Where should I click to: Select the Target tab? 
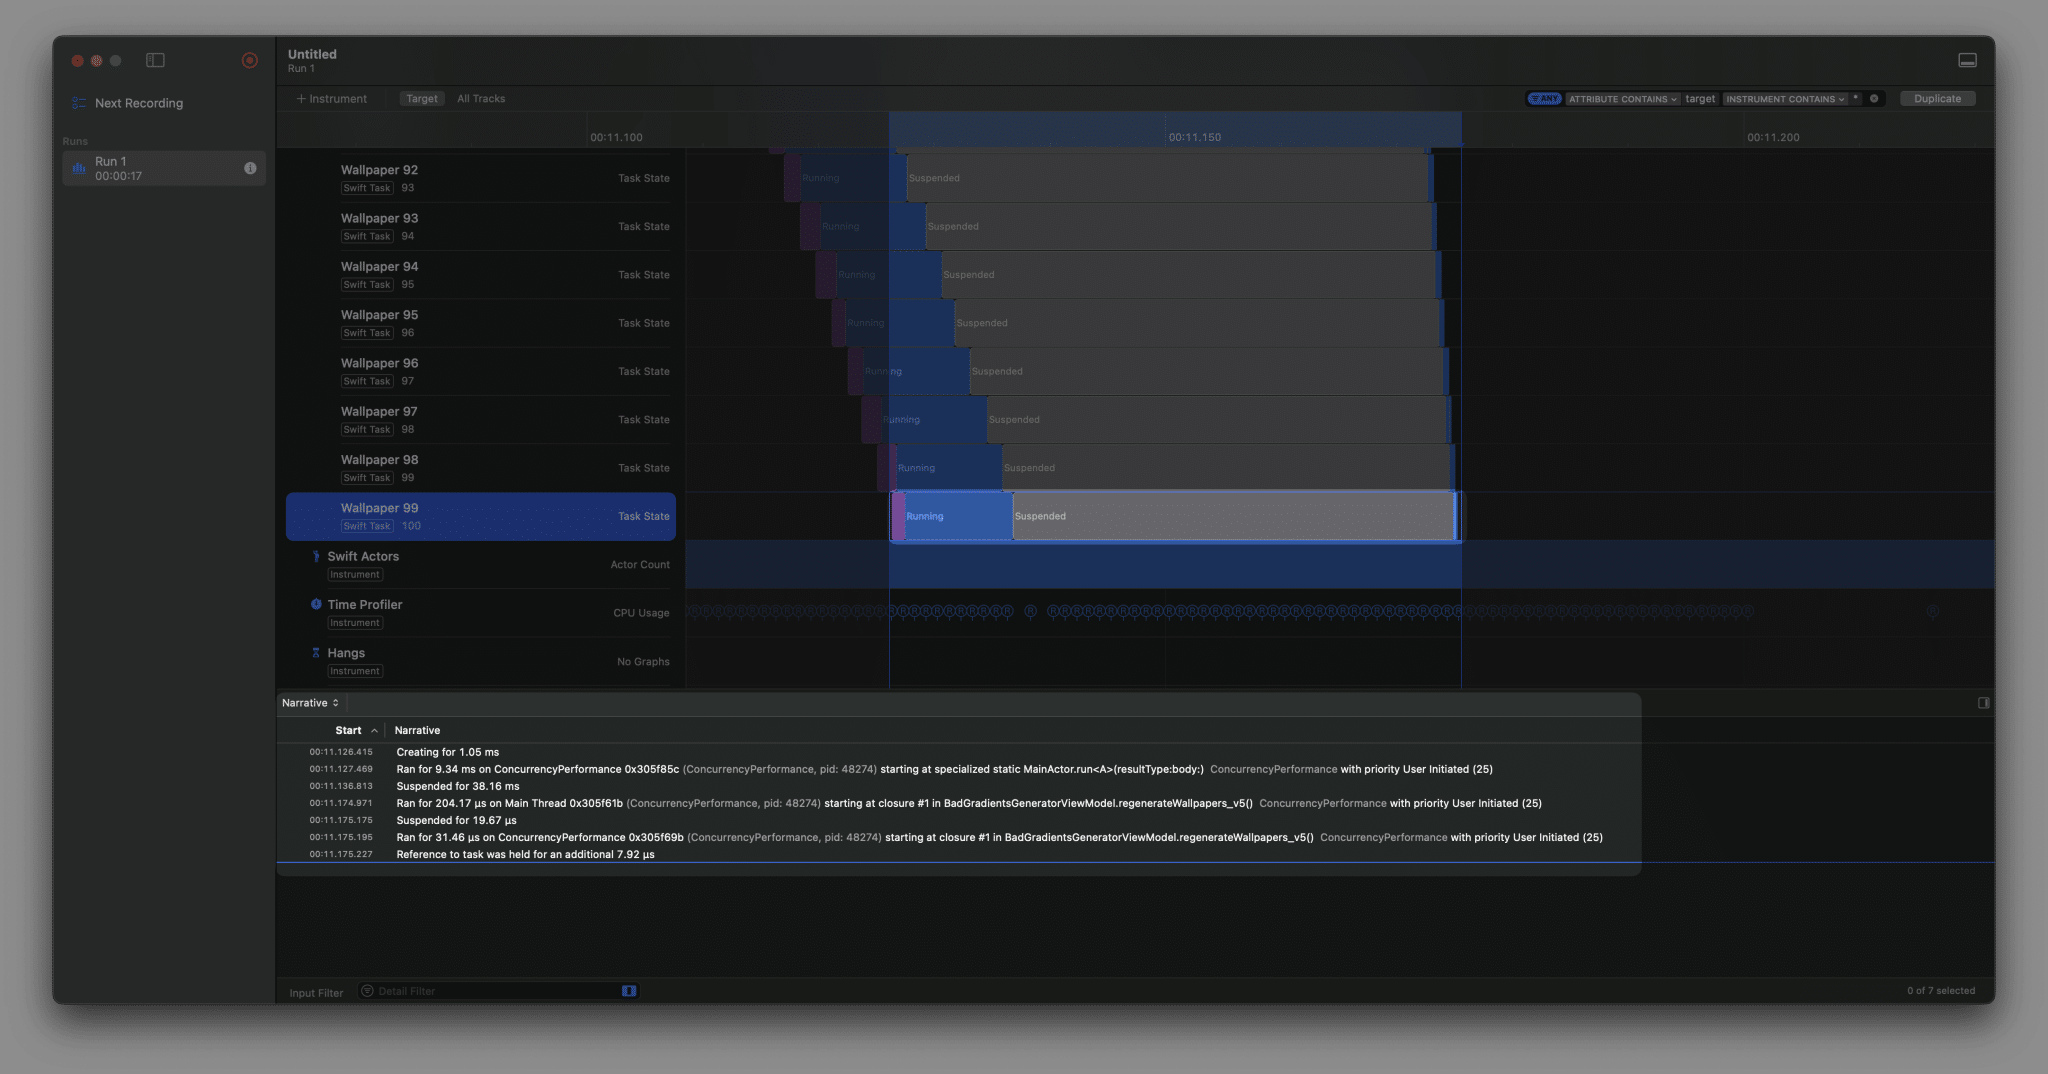(x=421, y=99)
